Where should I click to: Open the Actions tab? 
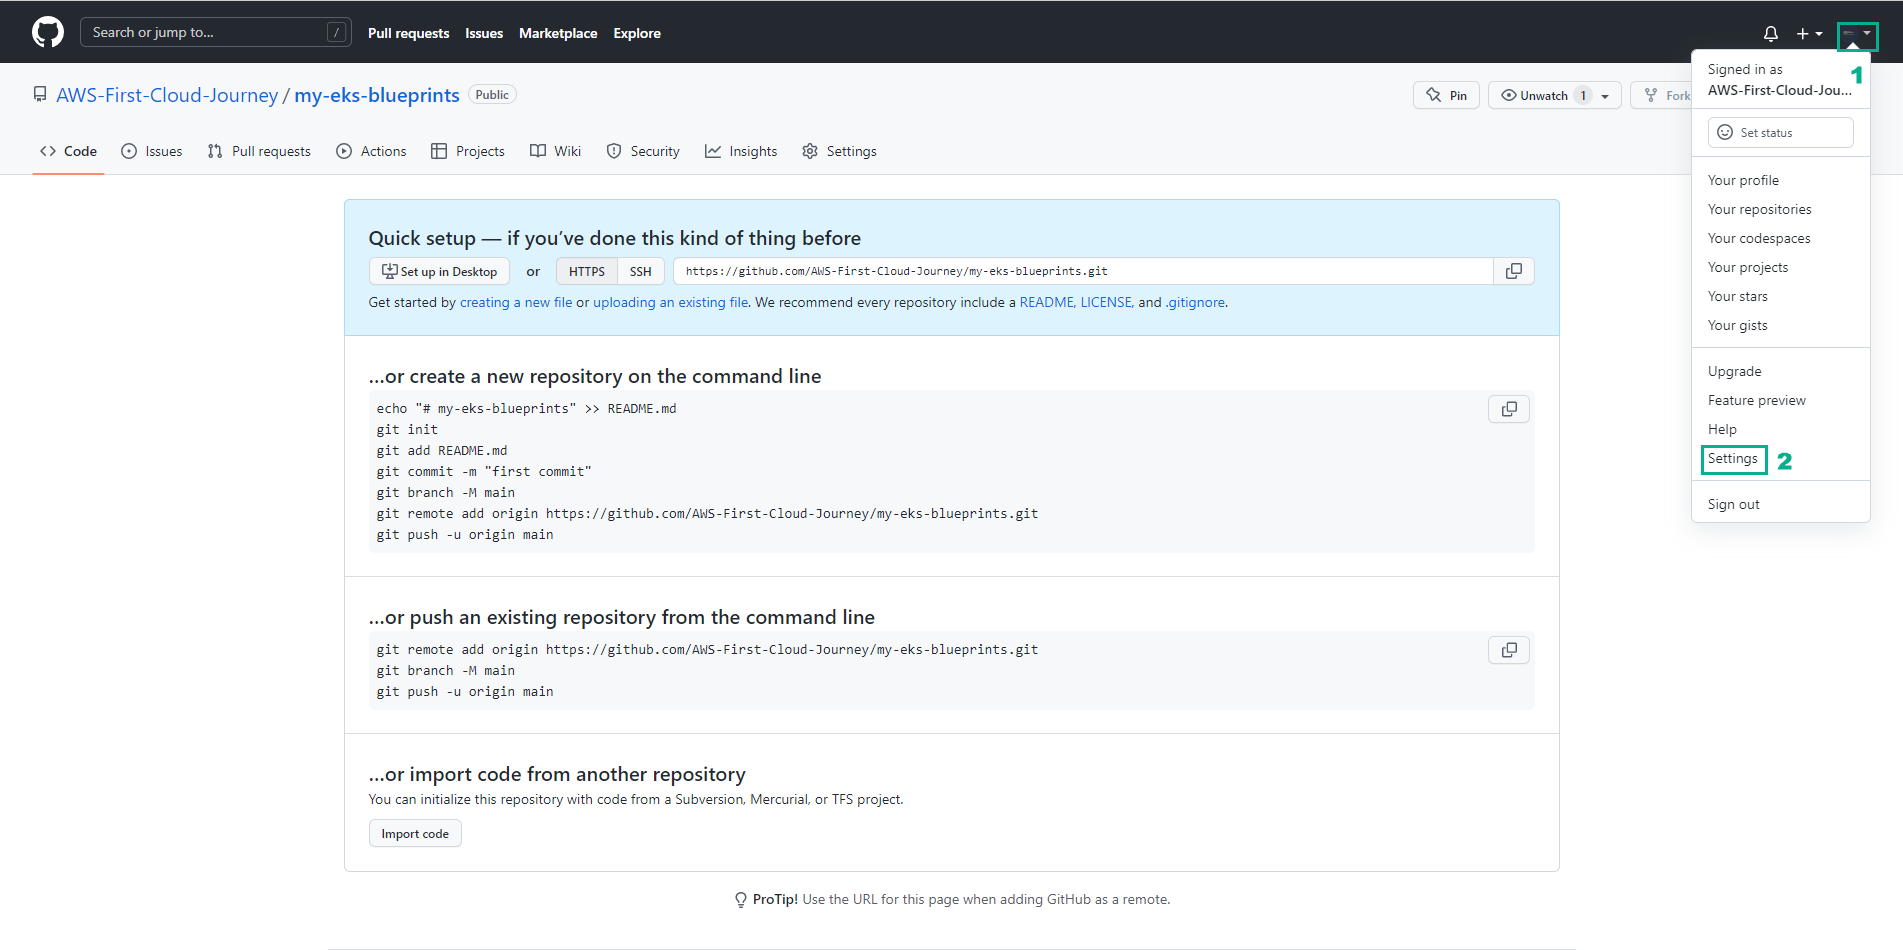(x=371, y=151)
